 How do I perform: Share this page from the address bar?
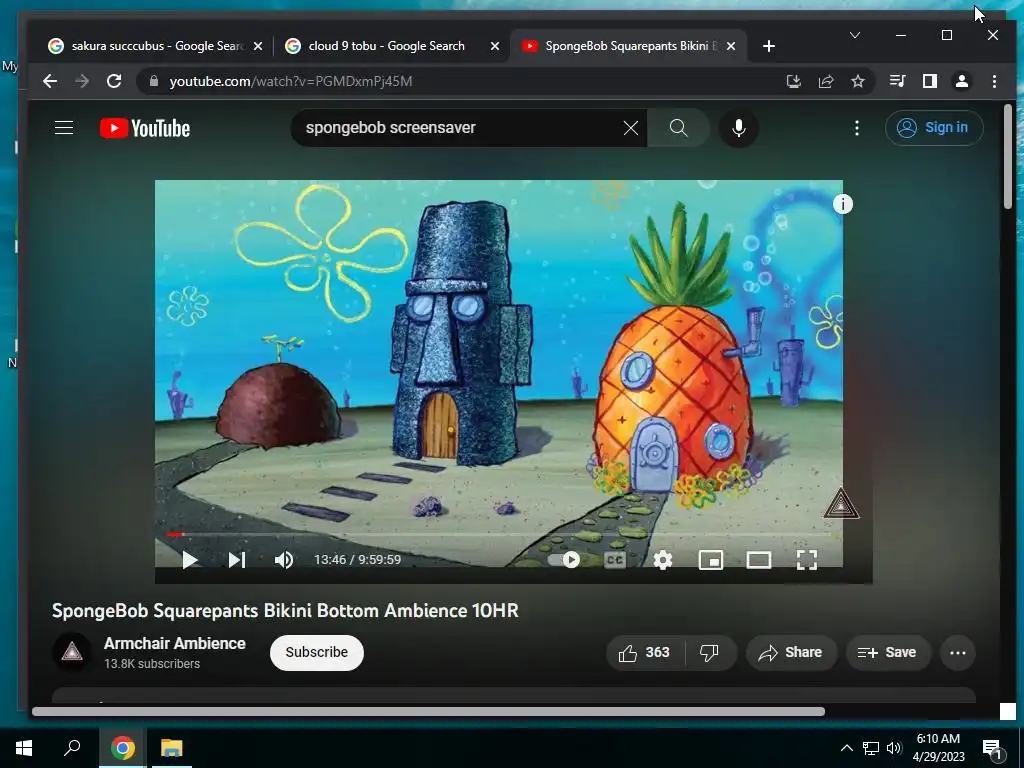pos(825,81)
